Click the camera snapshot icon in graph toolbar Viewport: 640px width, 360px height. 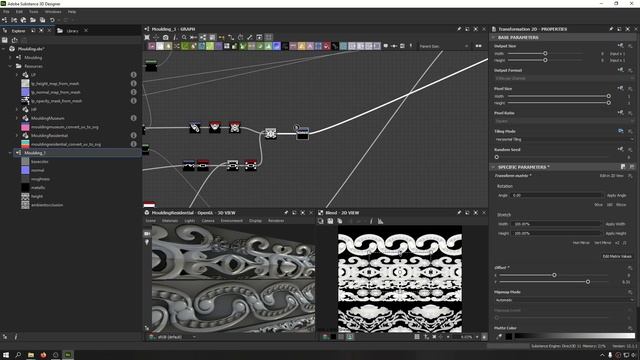pyautogui.click(x=165, y=37)
